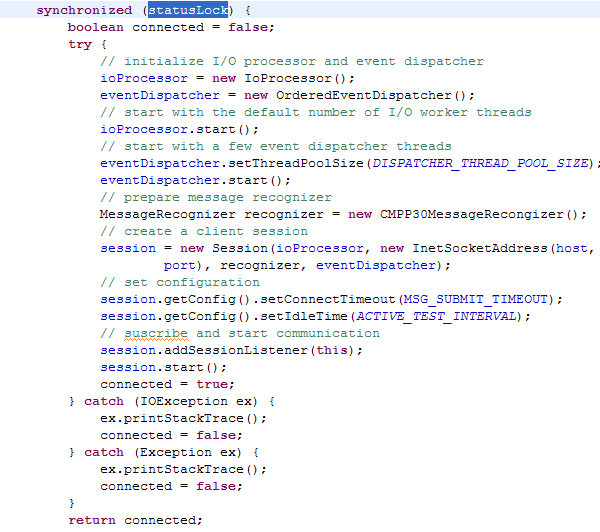Click ACTIVE_TEST_INTERVAL constant
Screen dimensions: 600x532
tap(436, 316)
